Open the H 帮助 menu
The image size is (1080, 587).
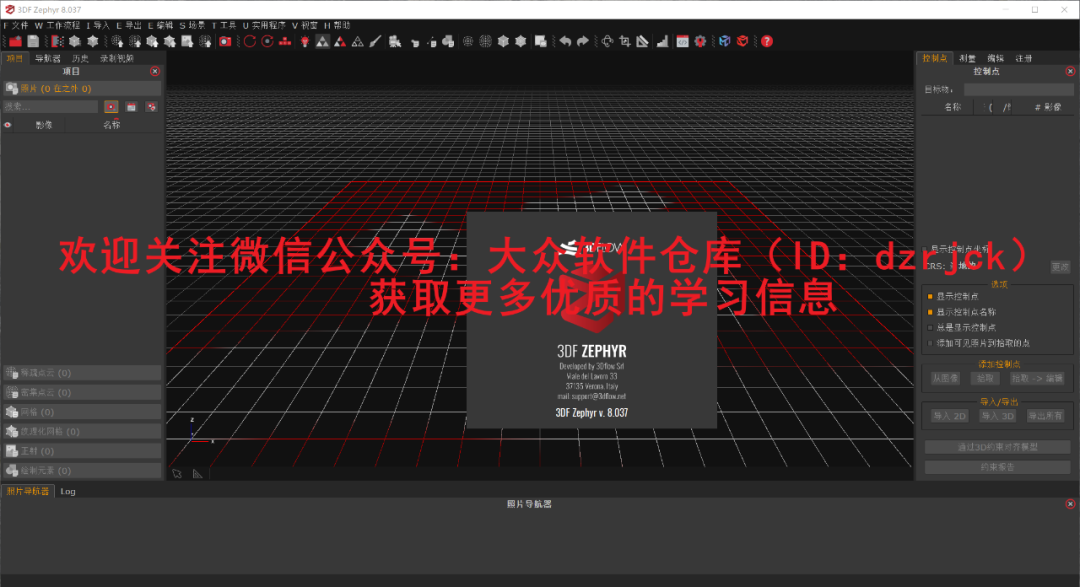[x=338, y=25]
